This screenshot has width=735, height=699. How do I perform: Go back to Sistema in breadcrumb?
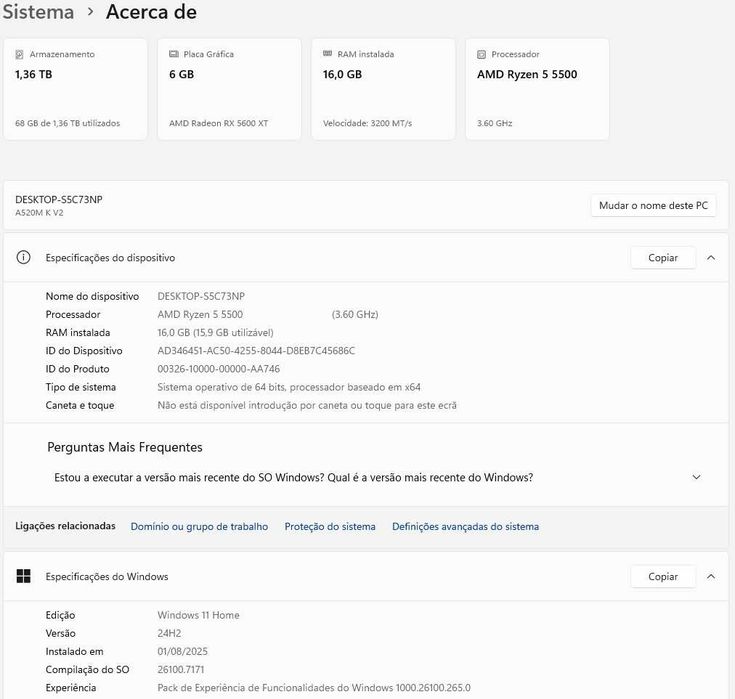click(x=38, y=12)
